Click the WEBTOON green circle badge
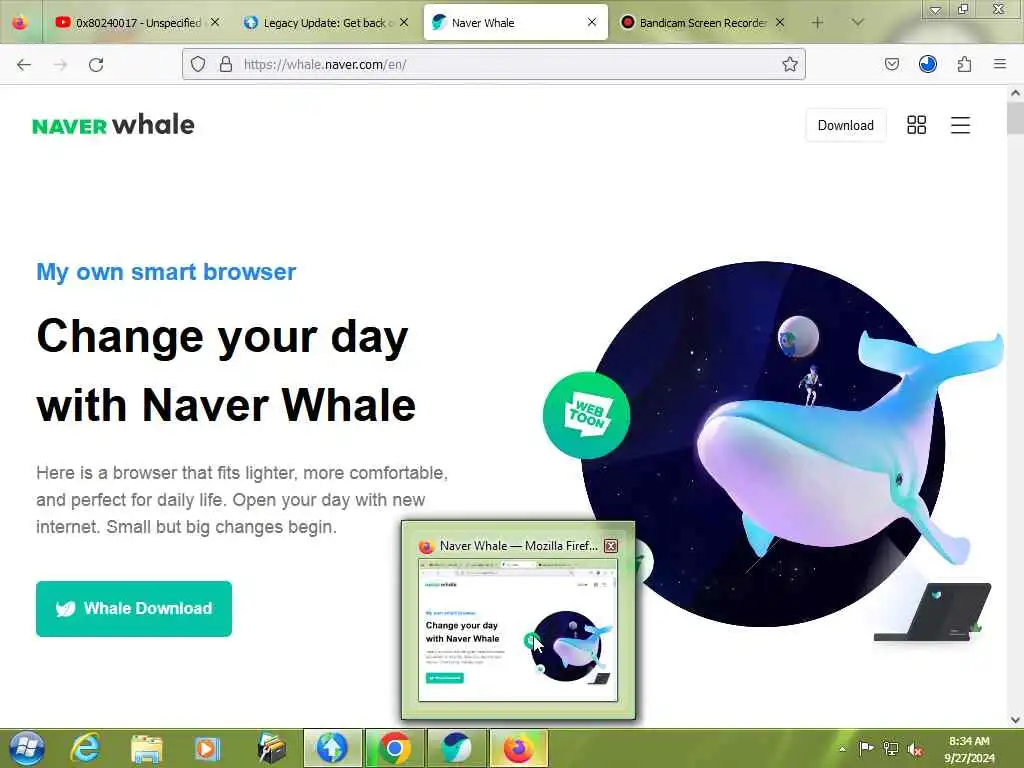The image size is (1024, 768). click(x=586, y=415)
